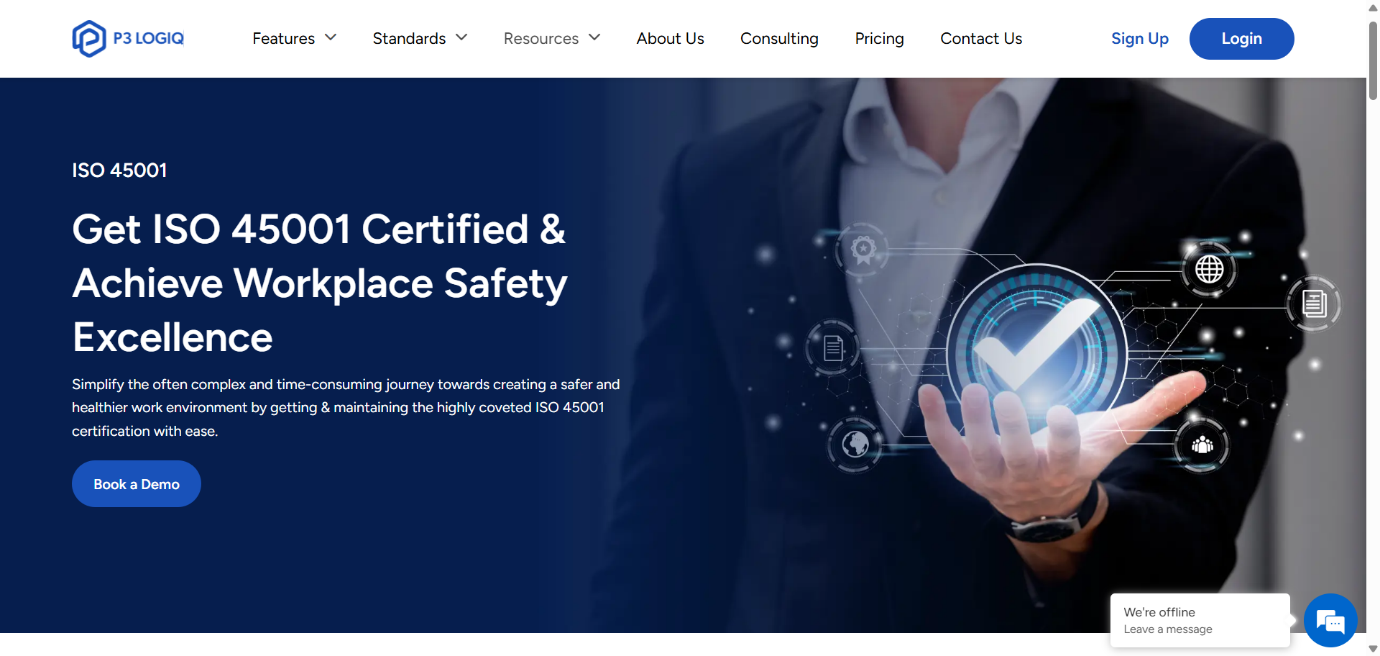The height and width of the screenshot is (656, 1380).
Task: Select the award badge icon in the hero
Action: [x=861, y=250]
